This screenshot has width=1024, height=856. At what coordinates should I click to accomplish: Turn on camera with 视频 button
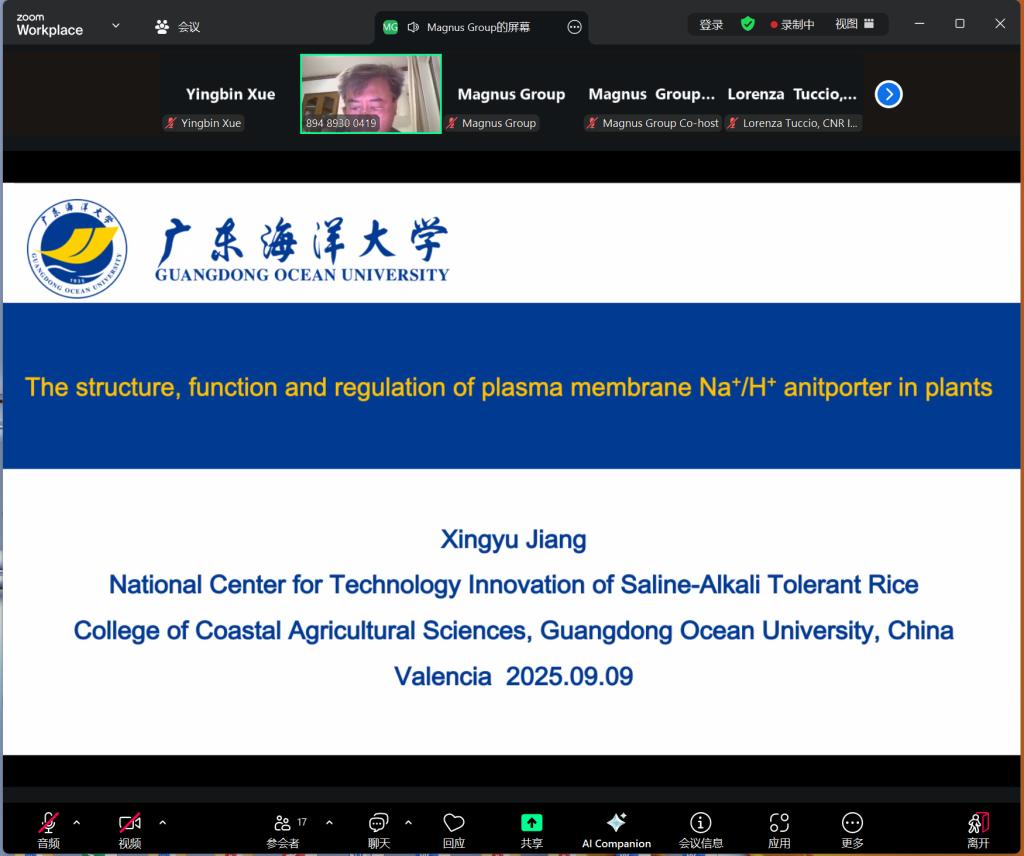pos(130,829)
